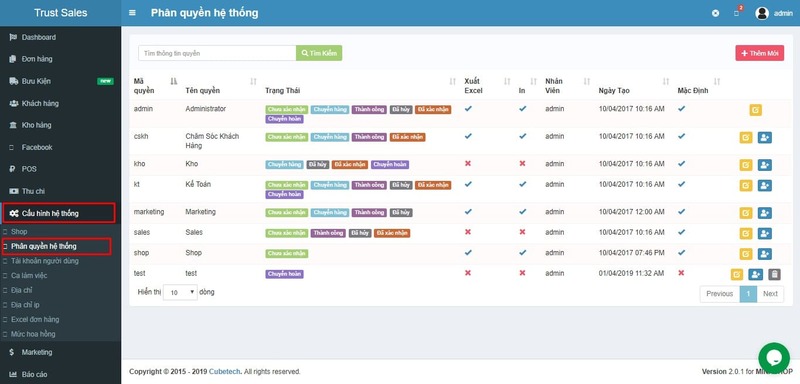Screen dimensions: 800x384
Task: Open the notifications icon with red badge
Action: pos(737,12)
